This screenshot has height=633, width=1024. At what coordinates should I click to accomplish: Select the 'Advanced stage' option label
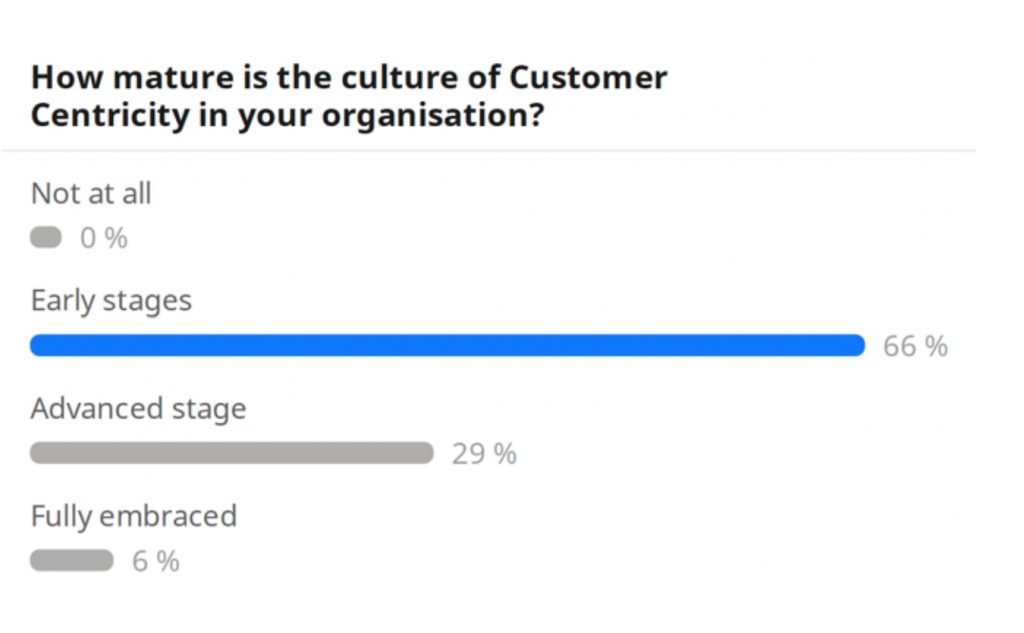click(138, 409)
